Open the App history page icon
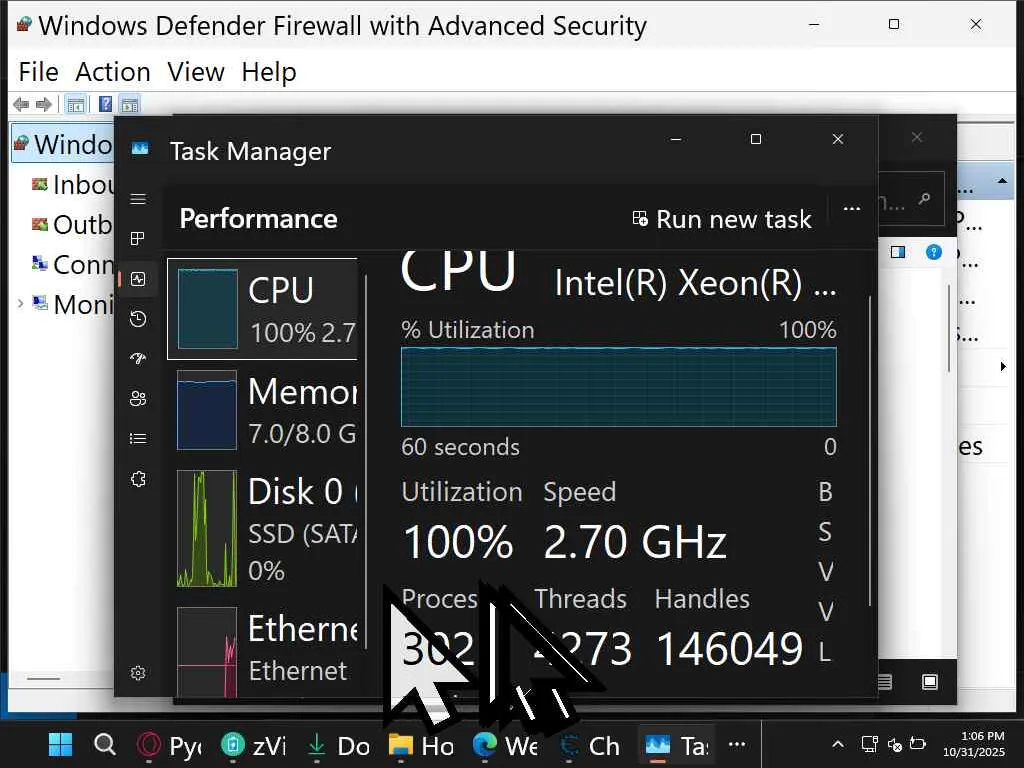 pyautogui.click(x=138, y=319)
